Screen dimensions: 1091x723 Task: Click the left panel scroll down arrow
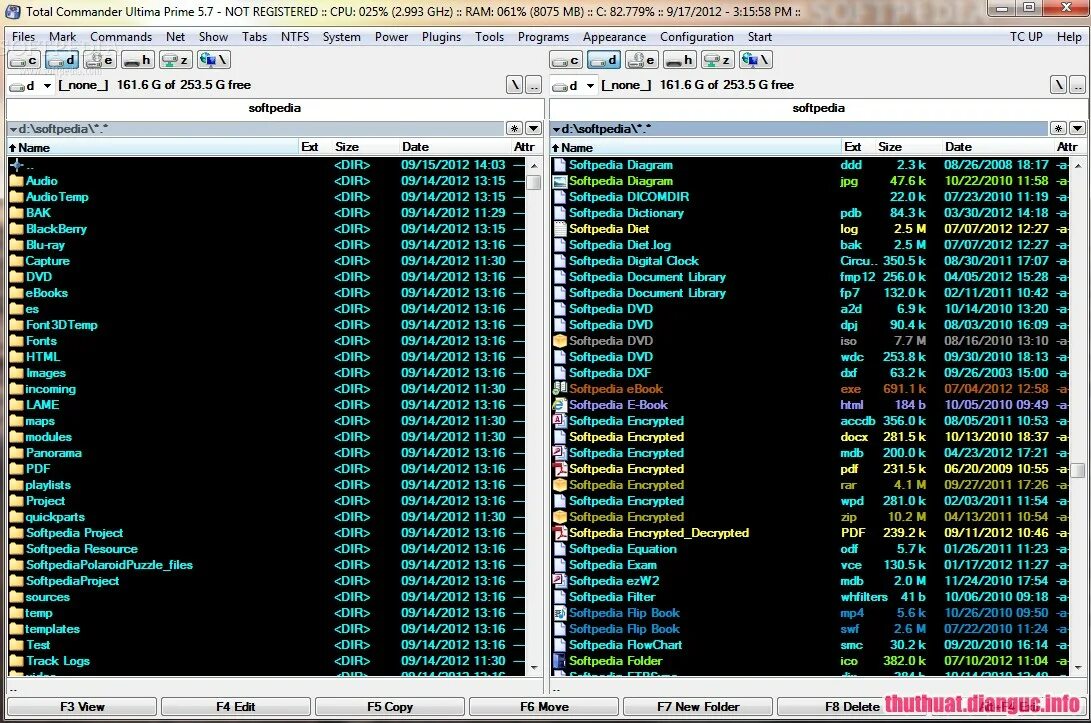pos(534,668)
